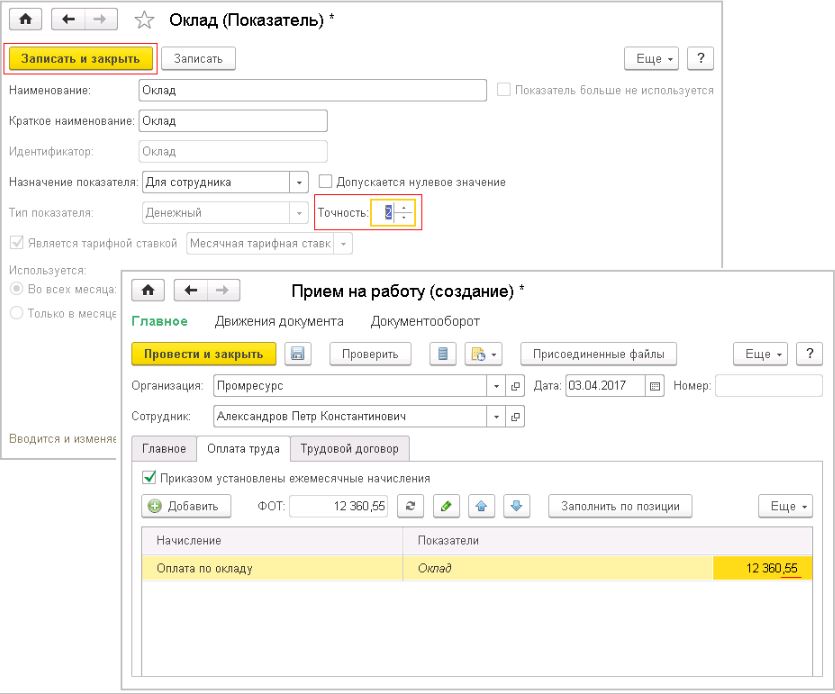The image size is (835, 694).
Task: Expand the 'Назначение показателя' dropdown
Action: (x=299, y=182)
